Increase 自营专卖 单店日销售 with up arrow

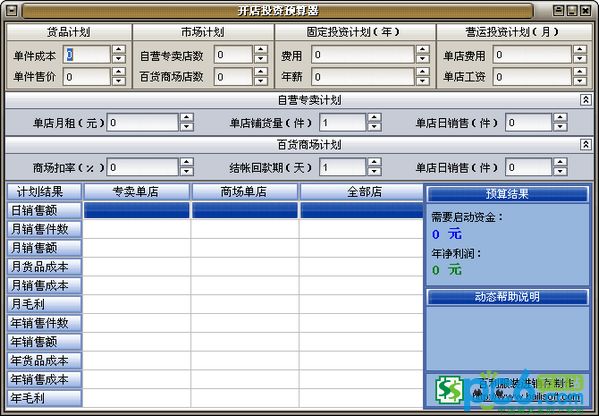[560, 118]
